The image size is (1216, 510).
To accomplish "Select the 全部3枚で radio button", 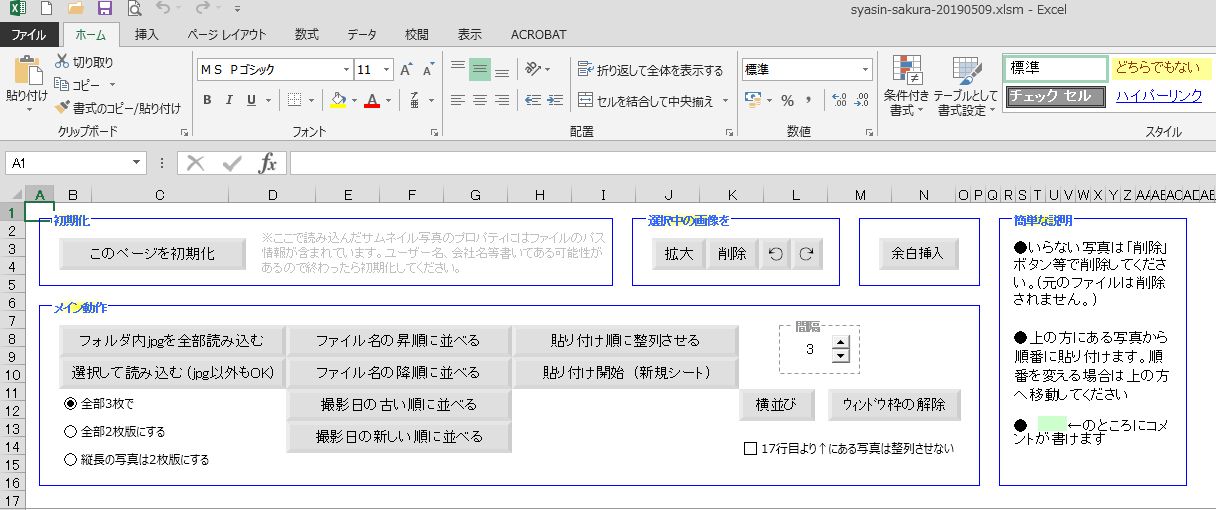I will pos(70,404).
